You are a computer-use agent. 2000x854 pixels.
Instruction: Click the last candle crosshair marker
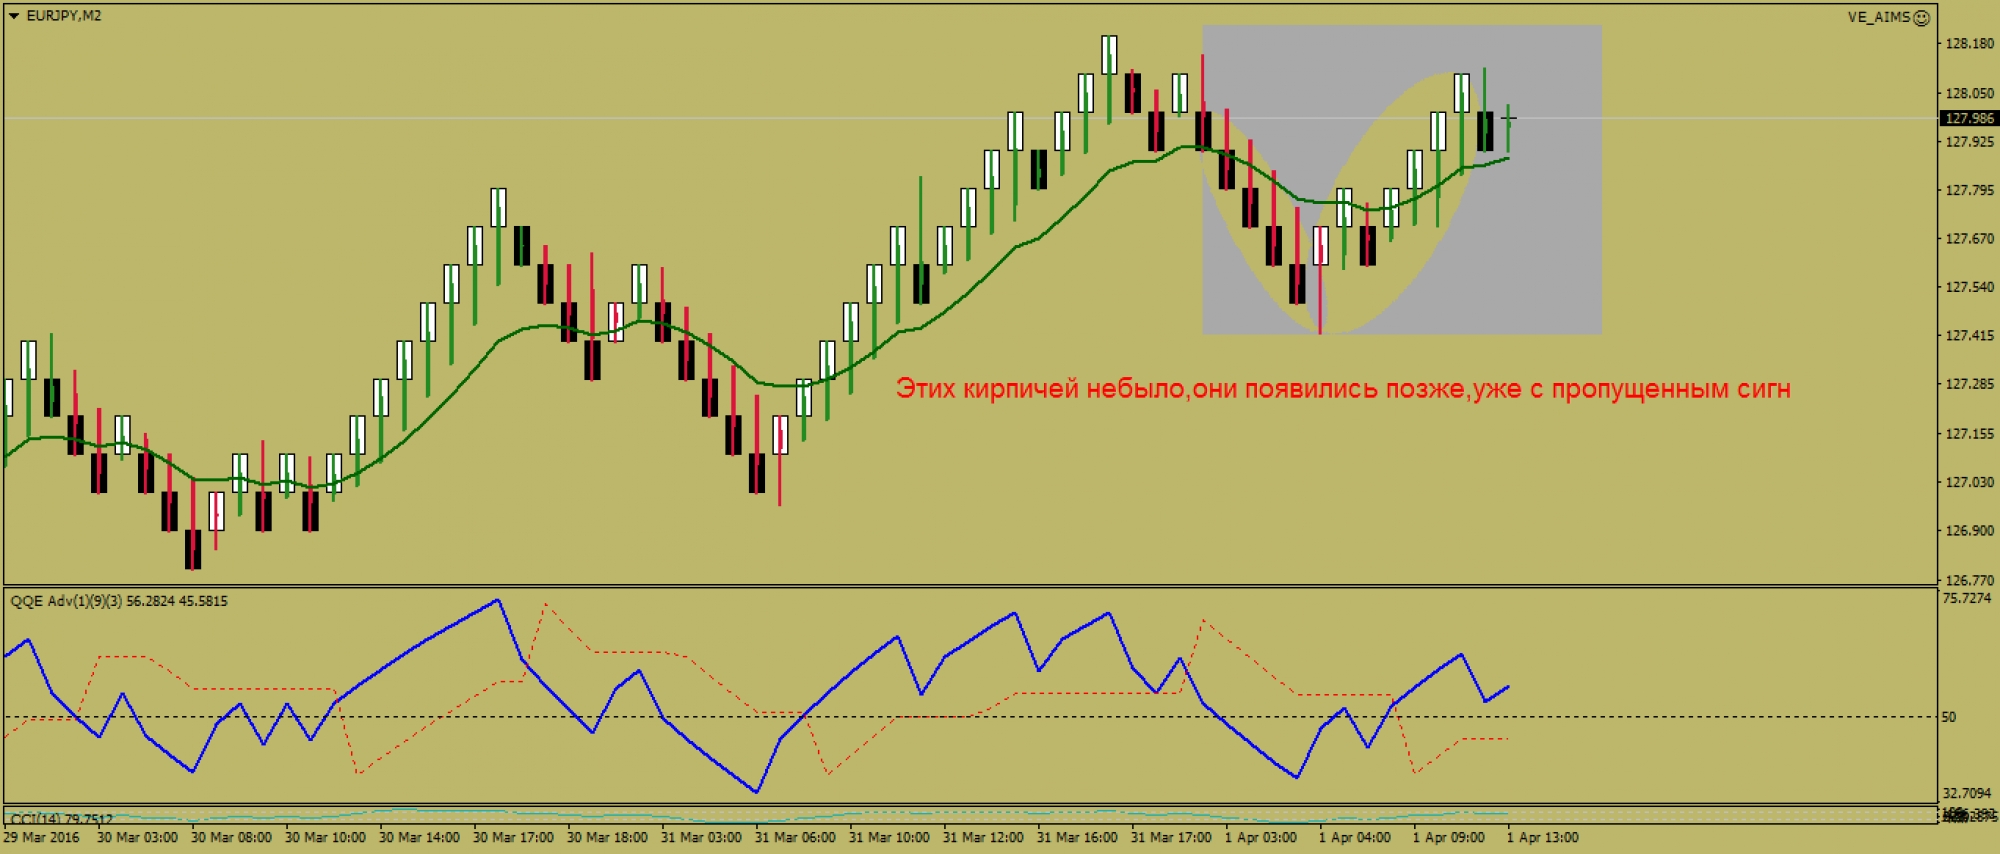coord(1508,118)
